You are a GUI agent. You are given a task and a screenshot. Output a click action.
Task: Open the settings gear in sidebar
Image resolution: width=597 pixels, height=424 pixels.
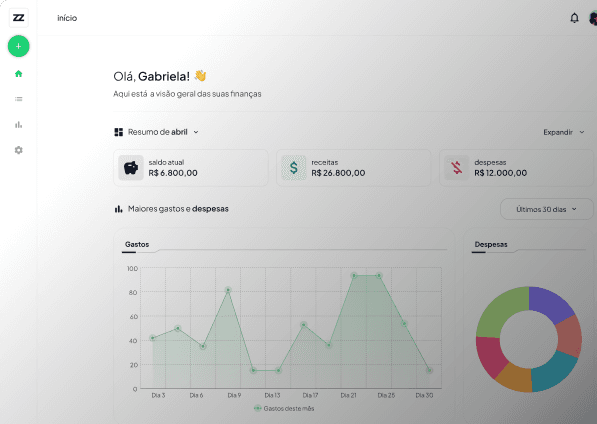18,150
